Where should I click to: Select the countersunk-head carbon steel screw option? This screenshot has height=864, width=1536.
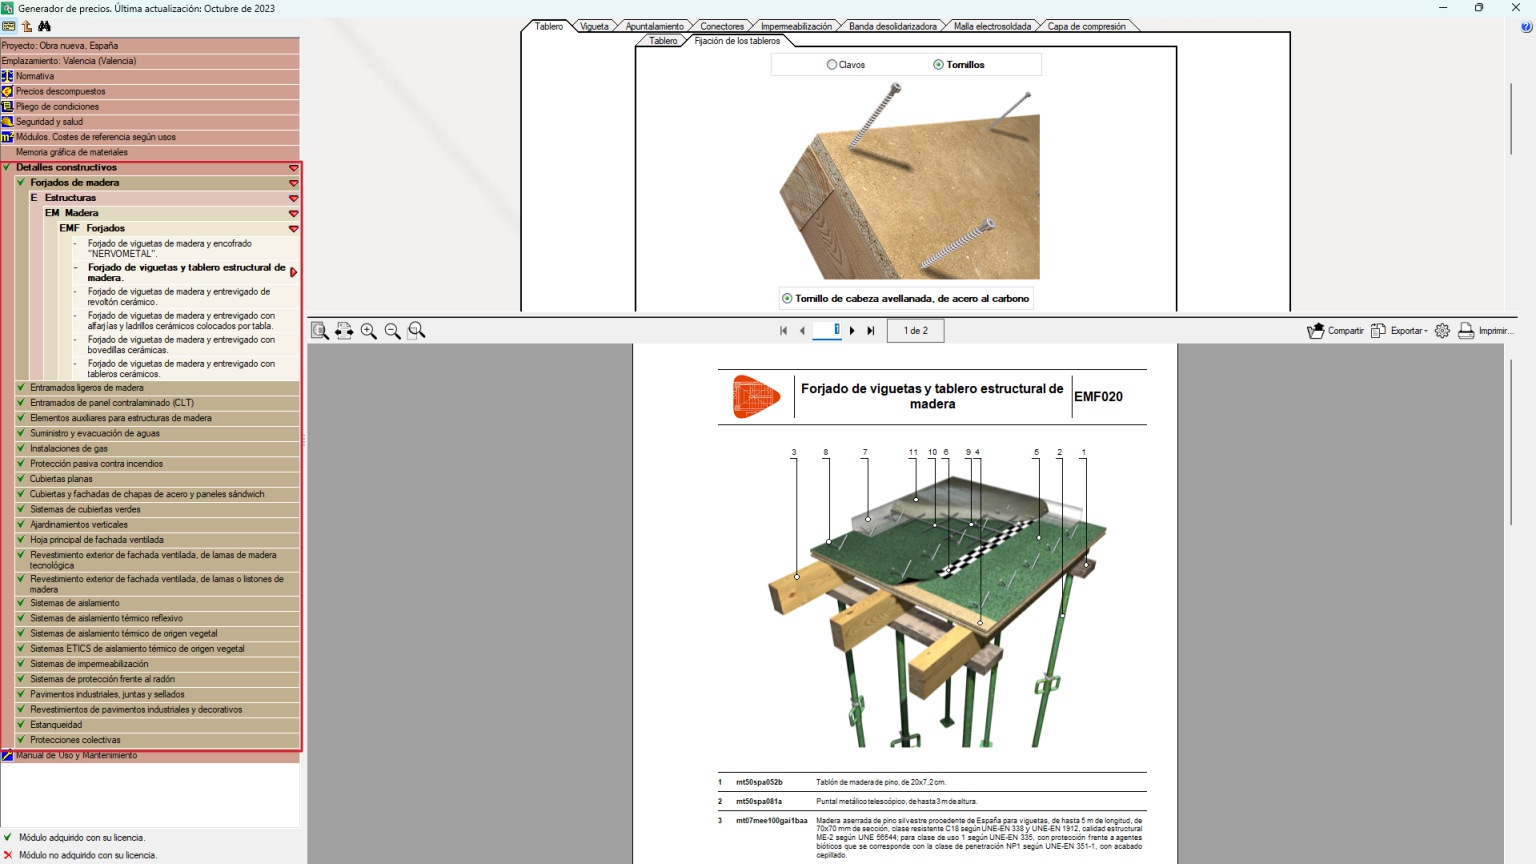(x=906, y=299)
